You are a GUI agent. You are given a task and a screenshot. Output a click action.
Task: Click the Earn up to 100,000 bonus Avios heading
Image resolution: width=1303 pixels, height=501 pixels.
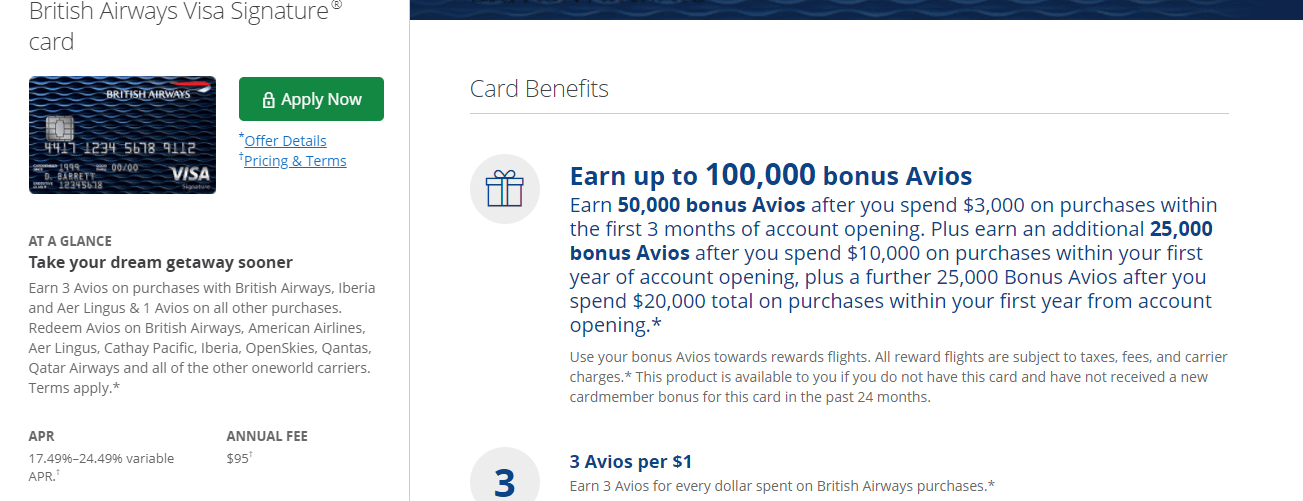[771, 176]
